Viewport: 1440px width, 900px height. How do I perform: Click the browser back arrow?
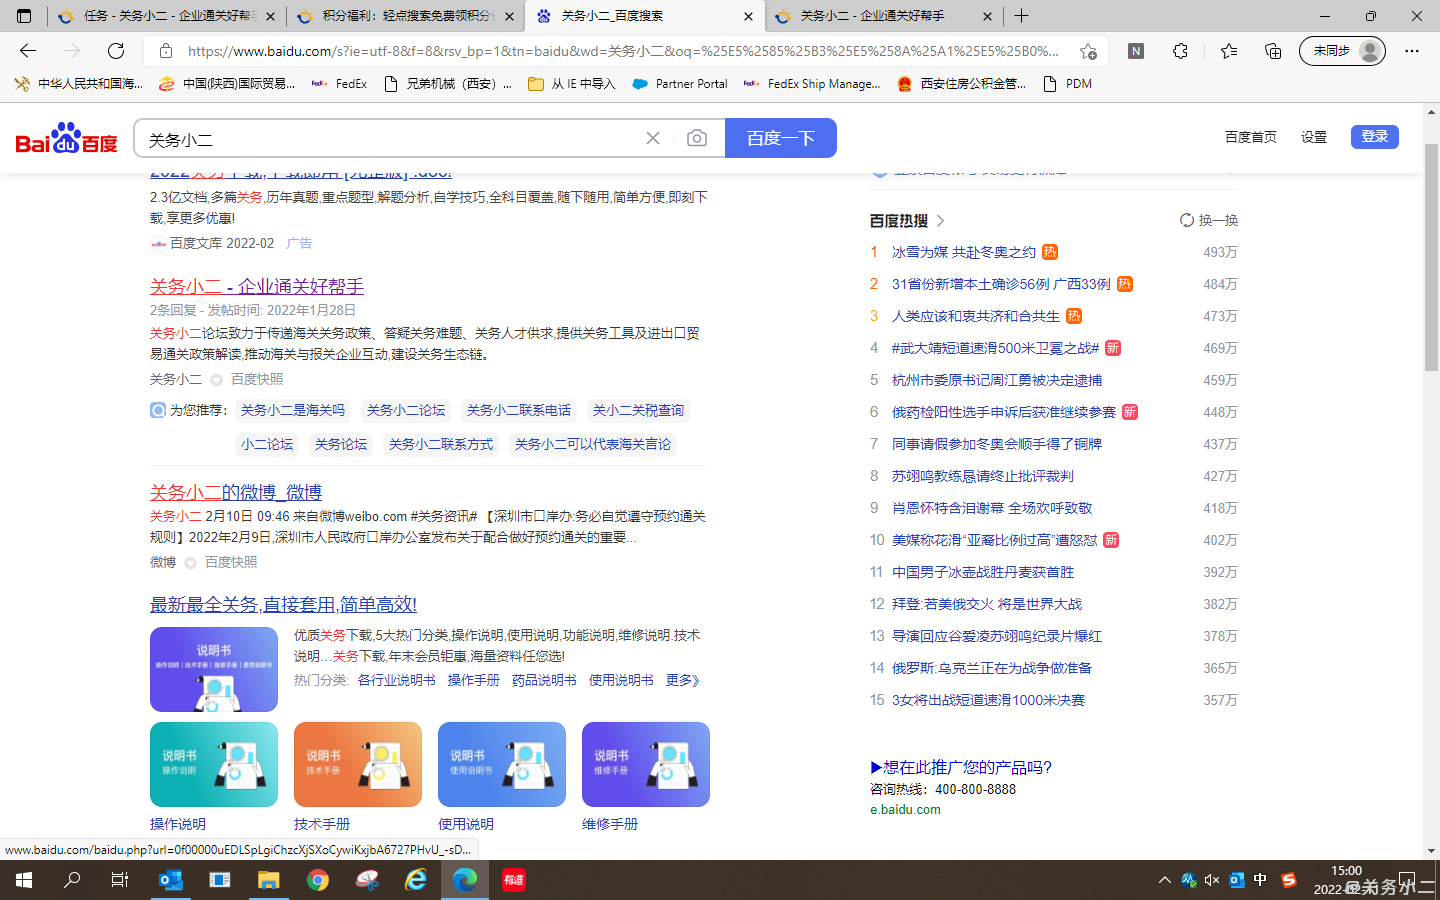click(x=28, y=51)
